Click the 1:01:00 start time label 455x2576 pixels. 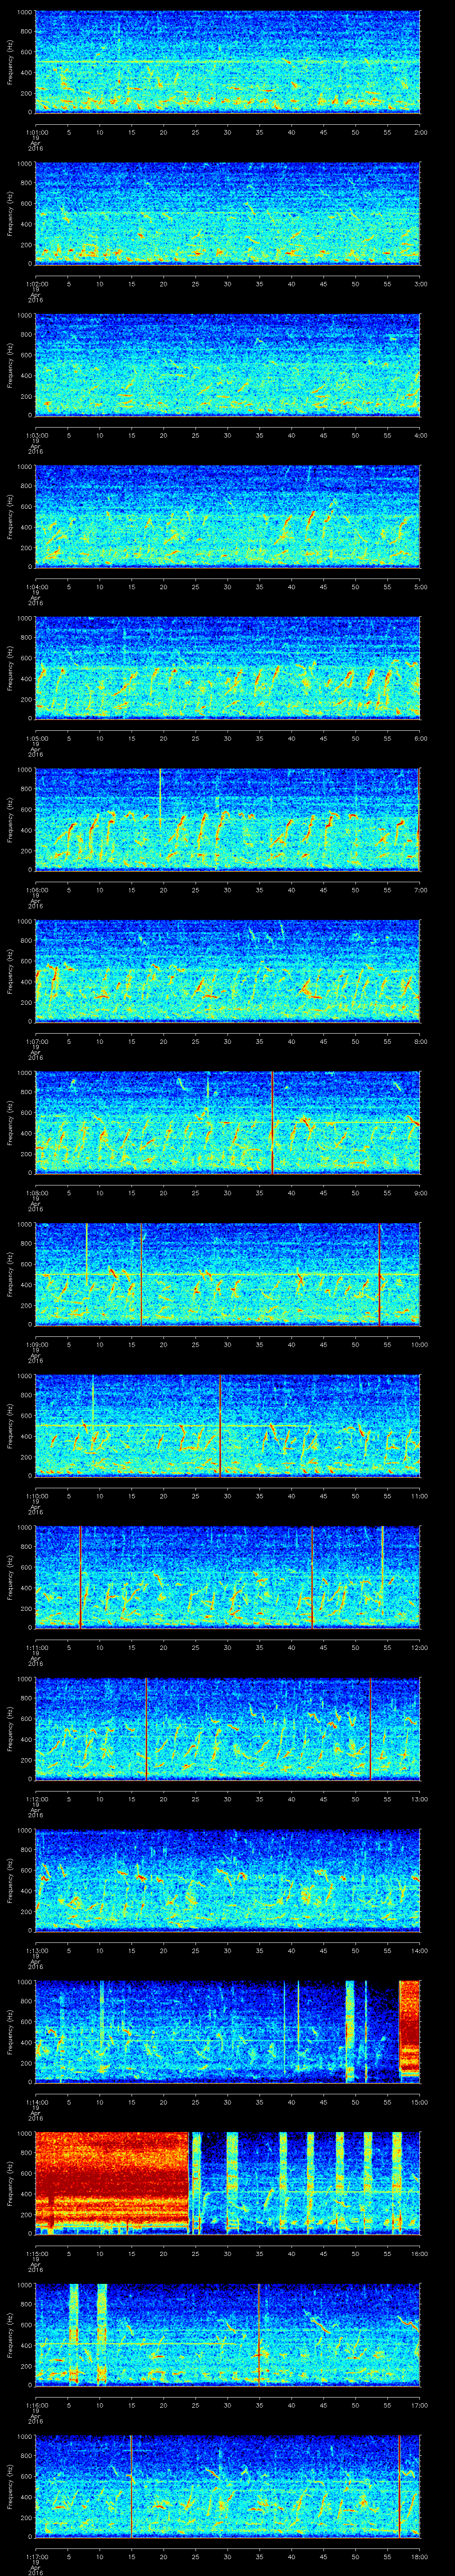[x=36, y=132]
